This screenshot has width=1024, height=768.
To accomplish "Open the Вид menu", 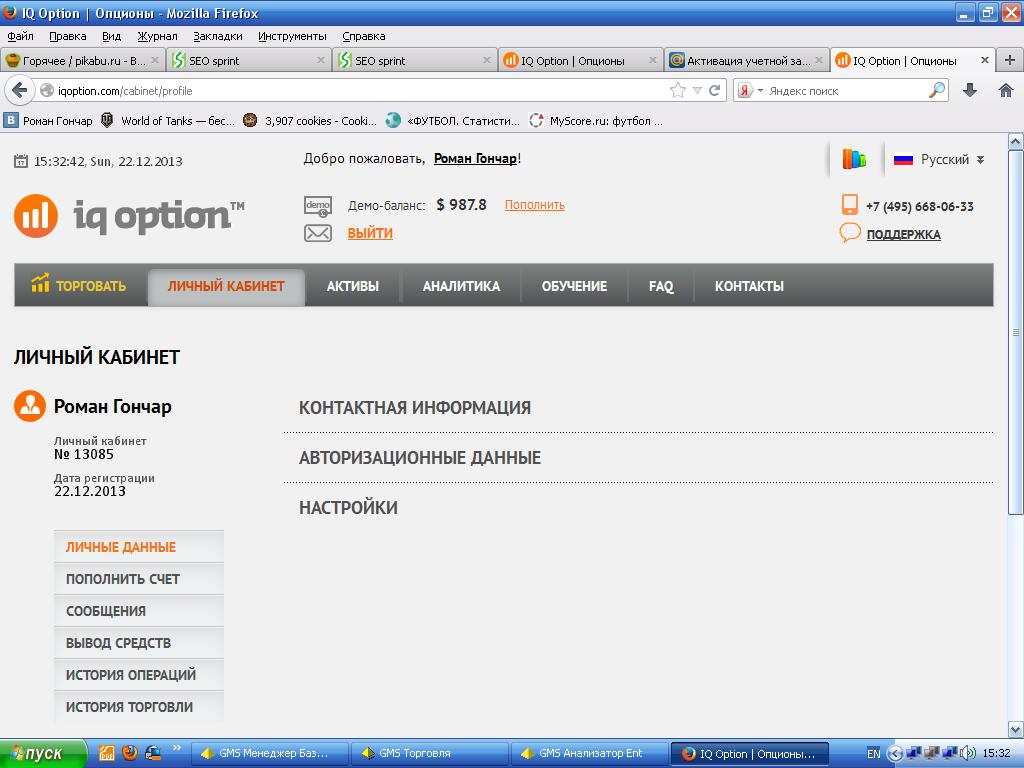I will (x=111, y=36).
